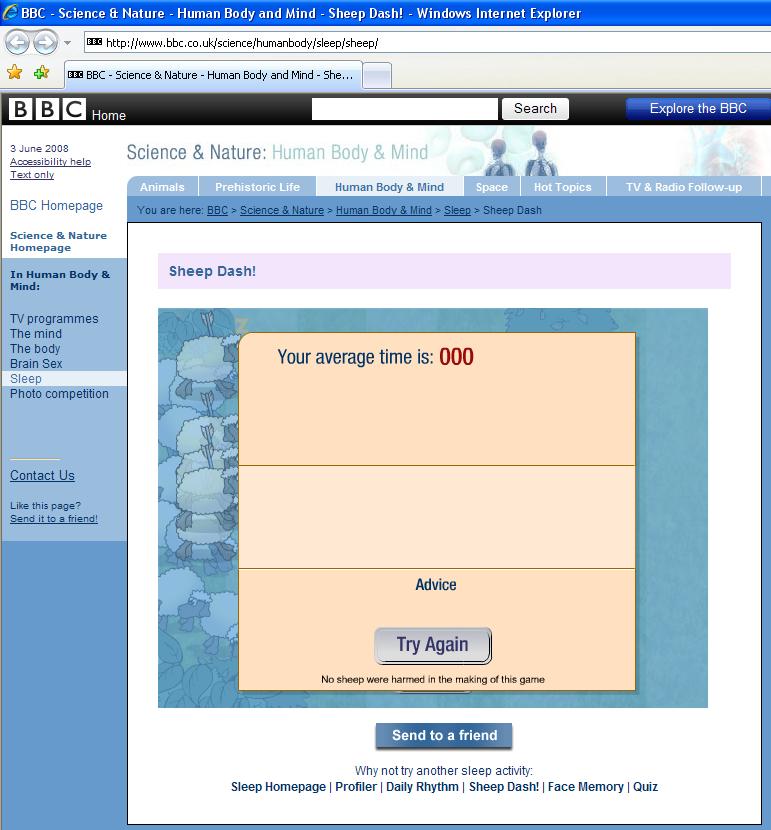The height and width of the screenshot is (830, 771).
Task: Switch to the Animals tab
Action: (162, 187)
